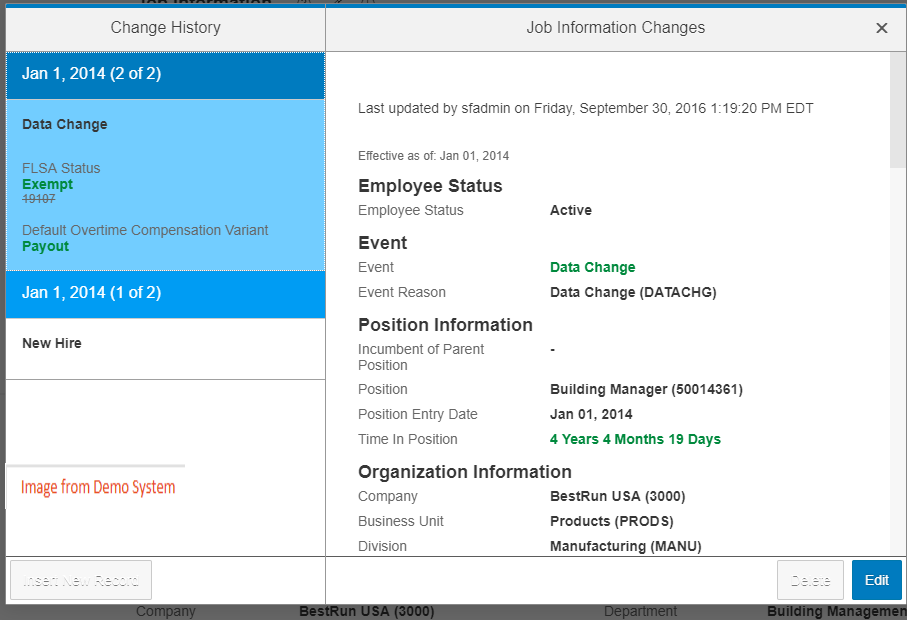Click the Insert New Record button

click(x=81, y=580)
